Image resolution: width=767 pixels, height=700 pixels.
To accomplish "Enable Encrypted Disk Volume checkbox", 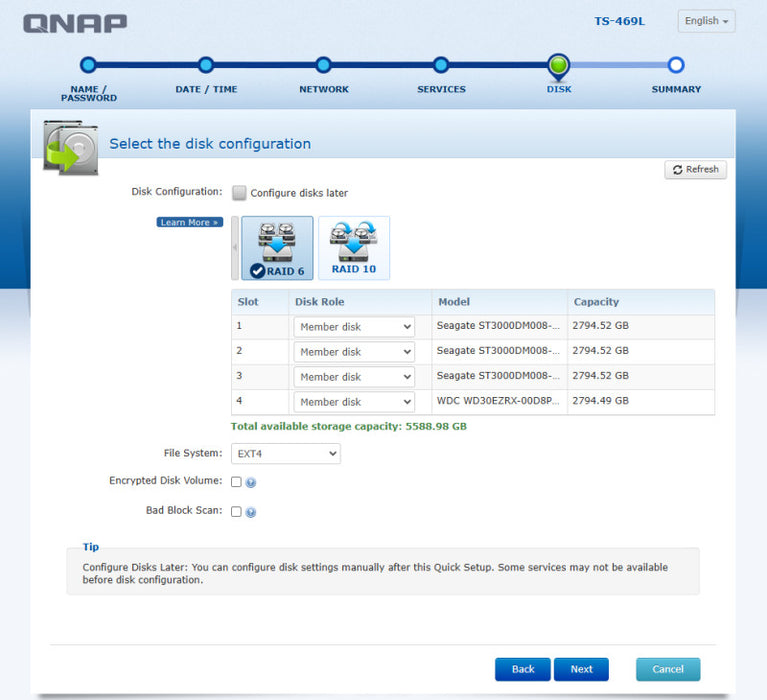I will [x=236, y=482].
